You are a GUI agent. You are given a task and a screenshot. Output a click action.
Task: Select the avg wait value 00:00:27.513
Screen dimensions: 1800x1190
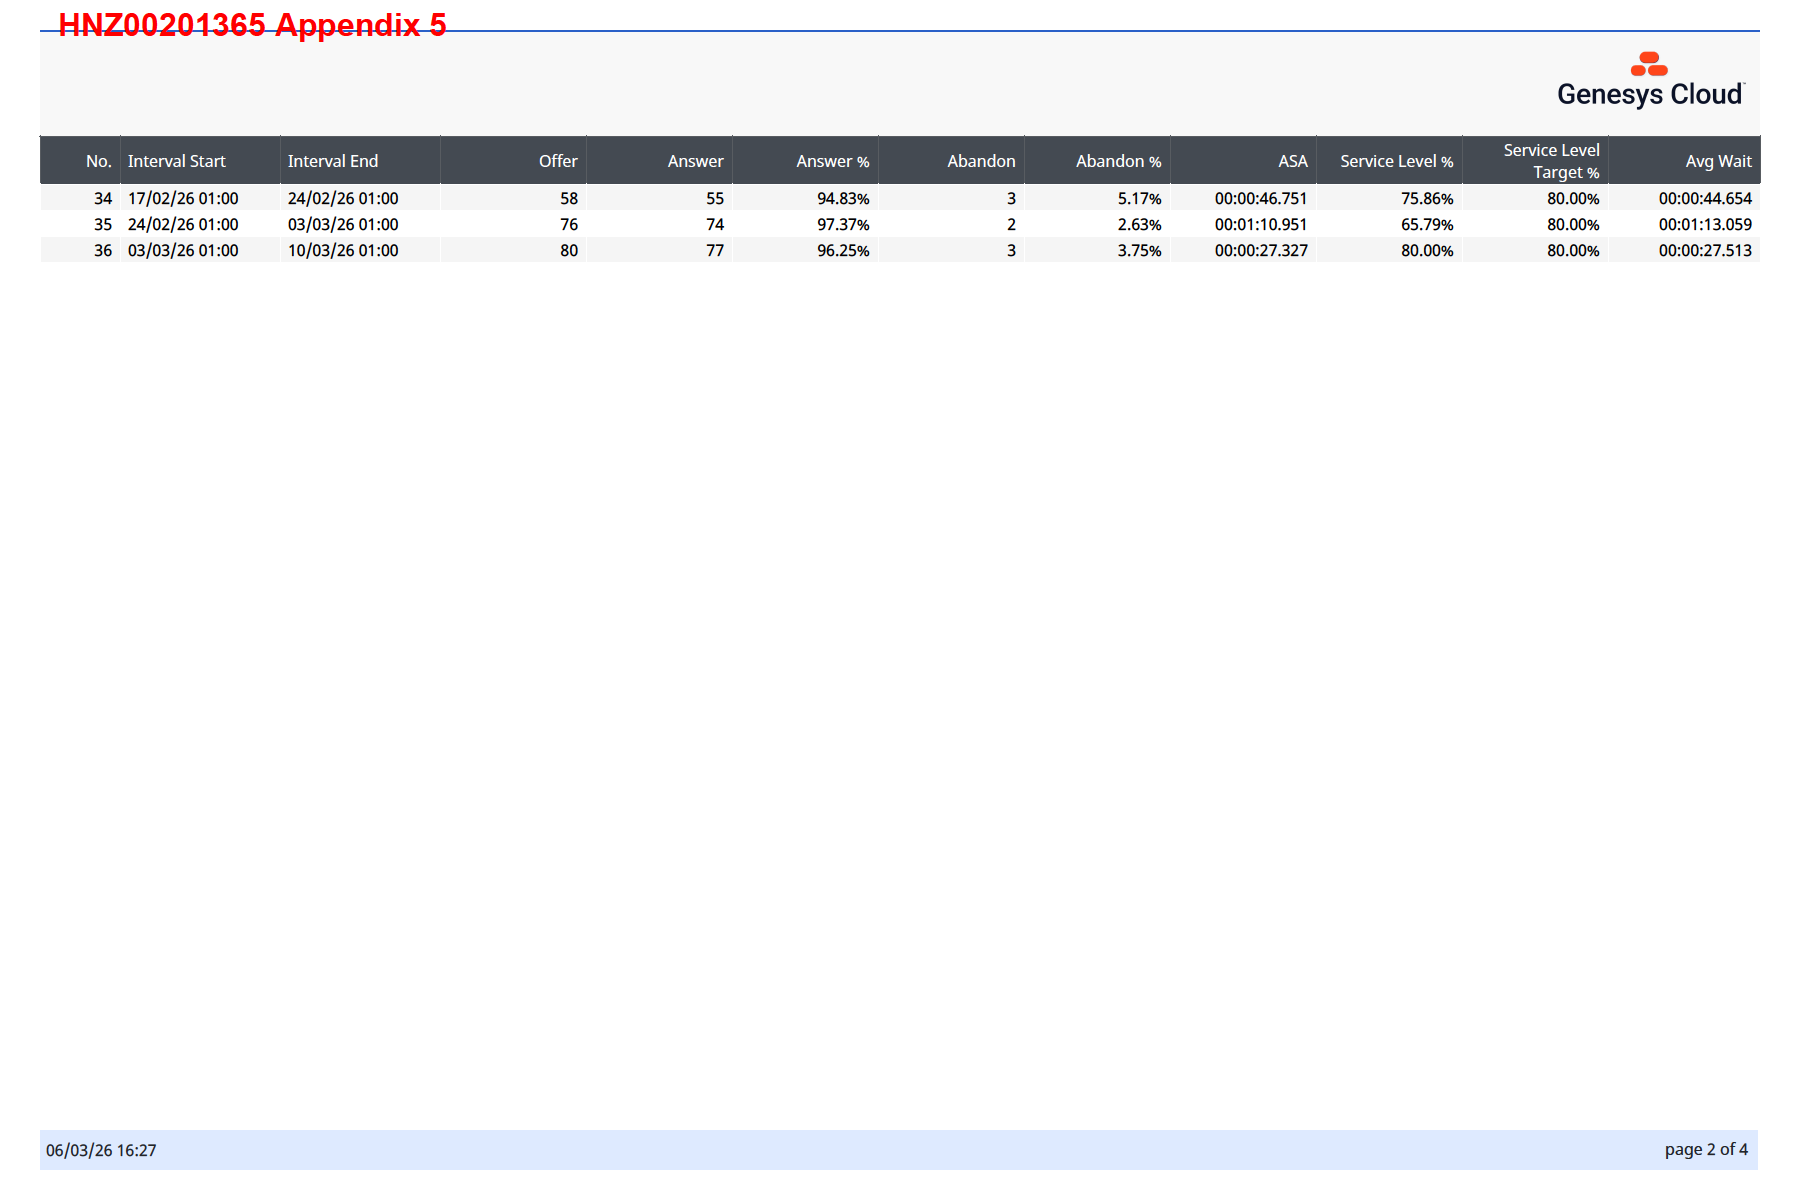coord(1705,250)
